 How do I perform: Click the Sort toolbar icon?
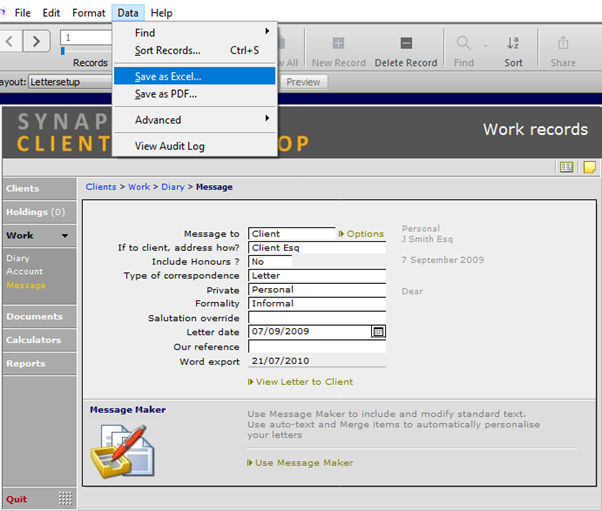513,43
